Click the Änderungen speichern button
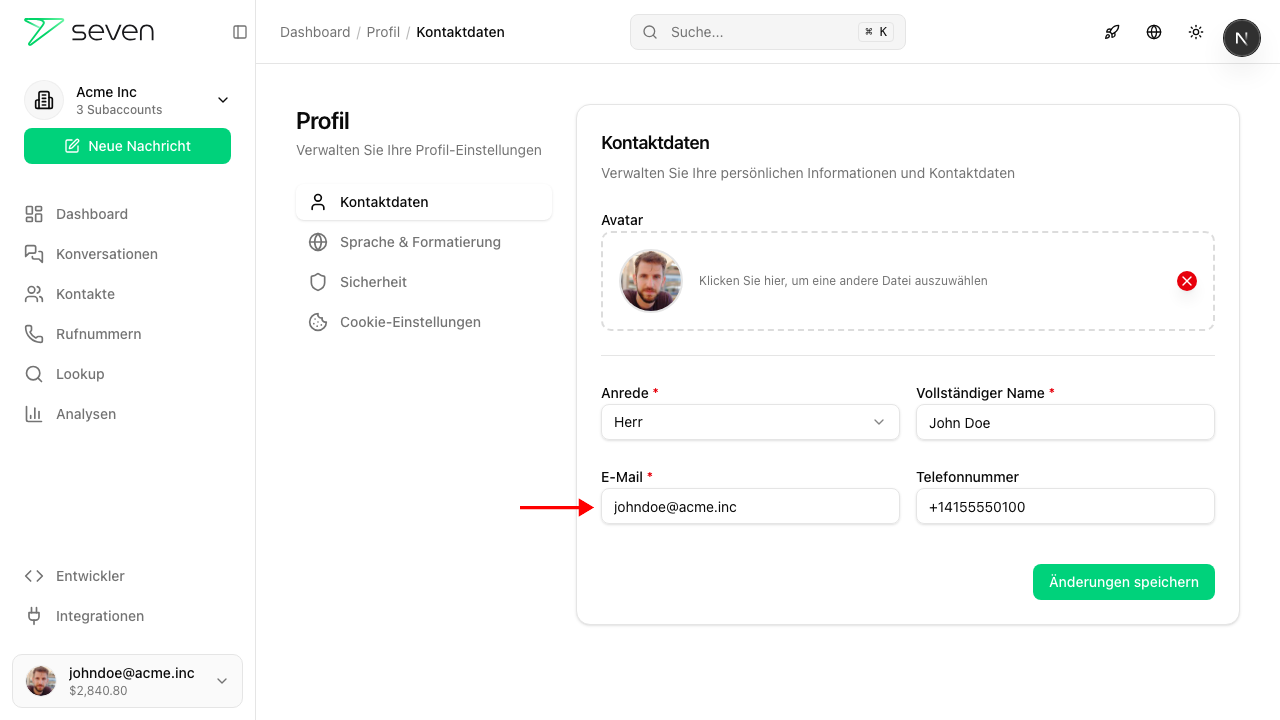This screenshot has height=720, width=1280. point(1124,582)
